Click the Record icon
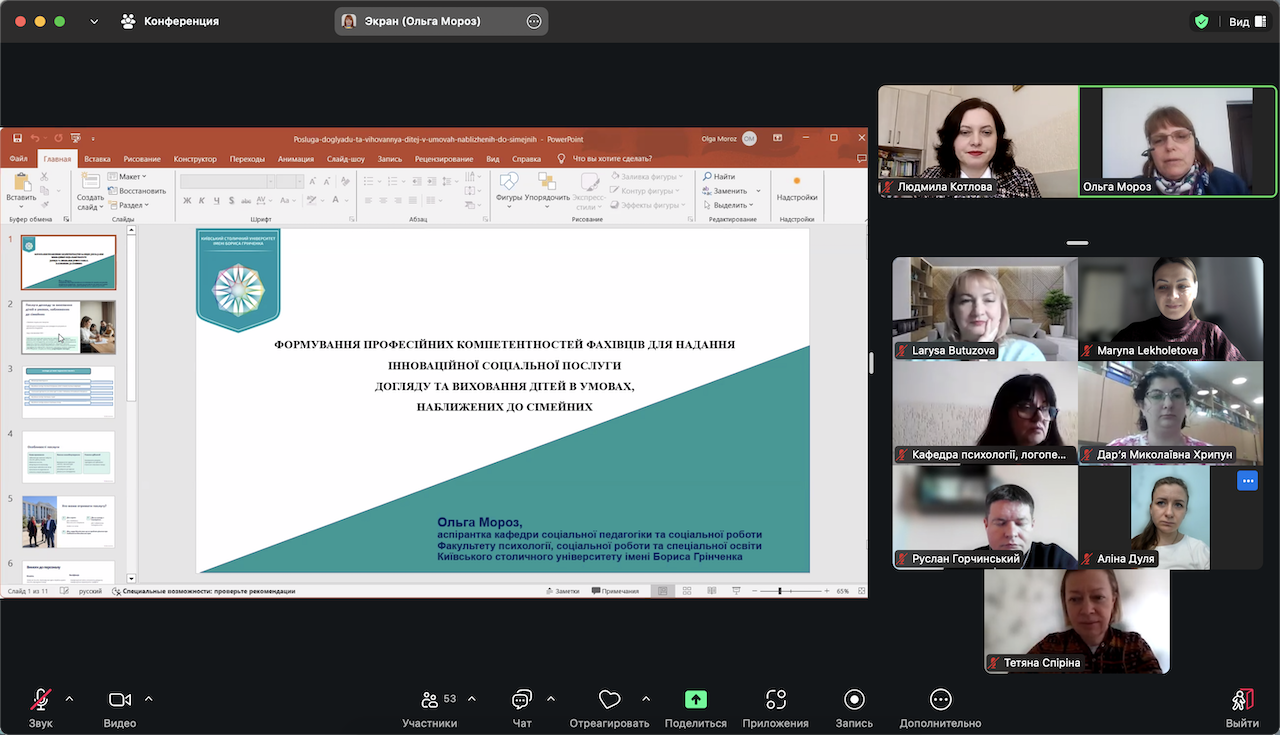1280x735 pixels. 853,700
